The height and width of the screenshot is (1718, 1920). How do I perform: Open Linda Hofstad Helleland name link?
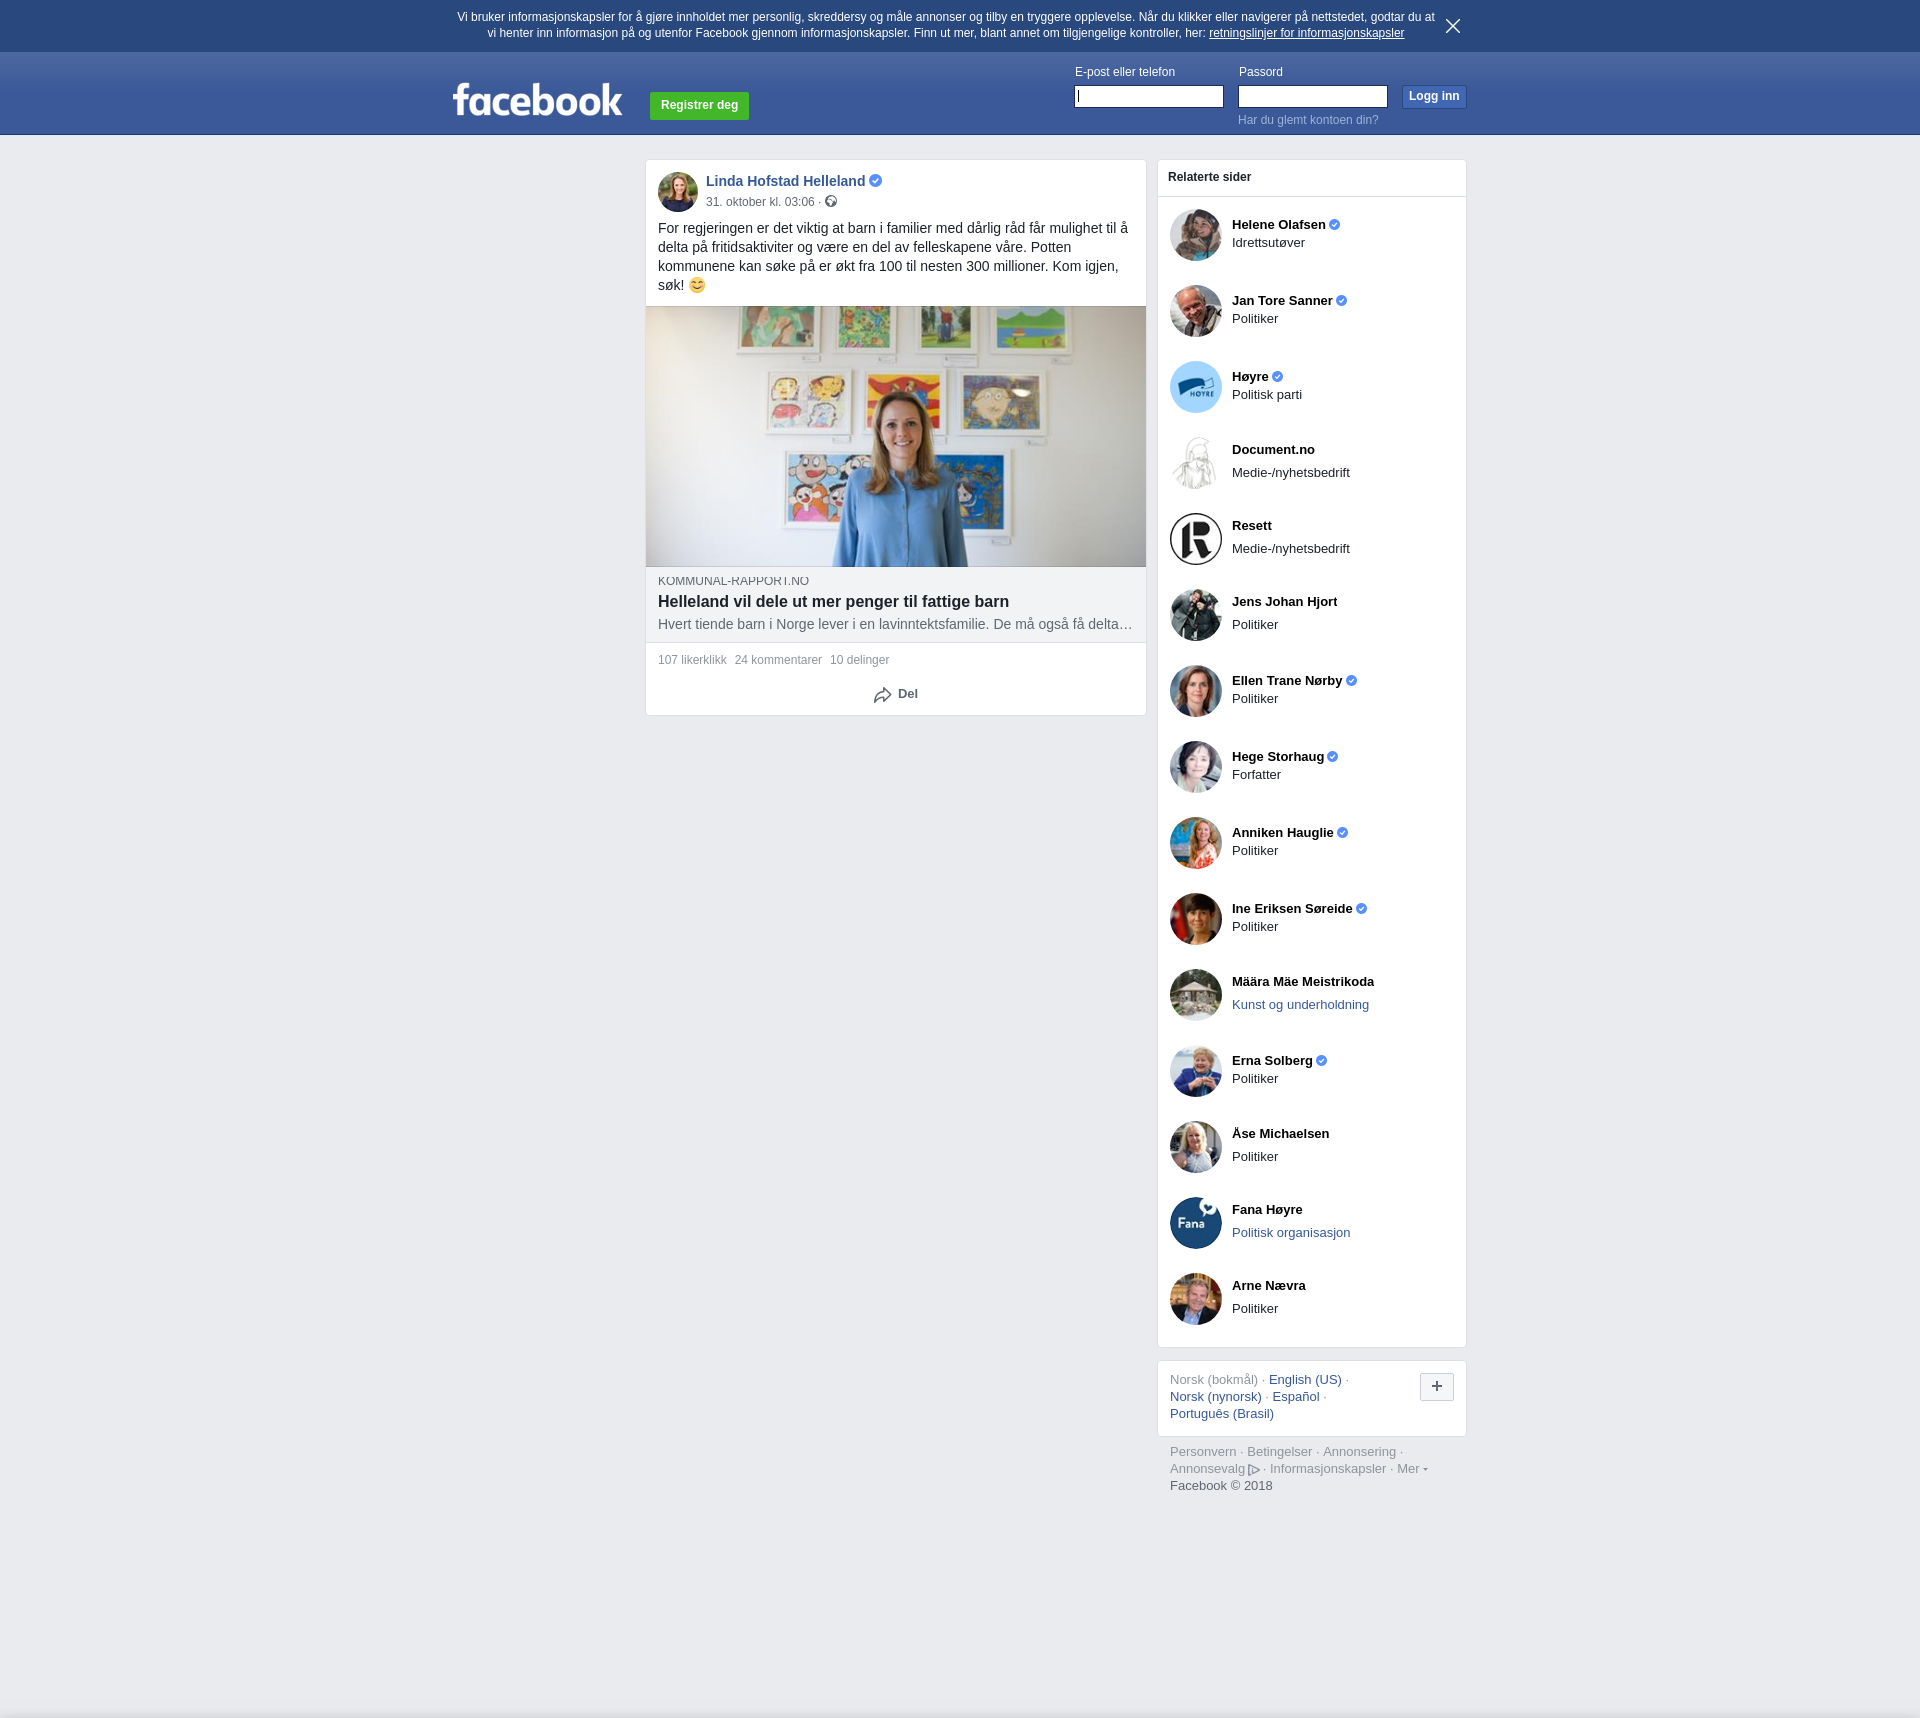pos(785,181)
